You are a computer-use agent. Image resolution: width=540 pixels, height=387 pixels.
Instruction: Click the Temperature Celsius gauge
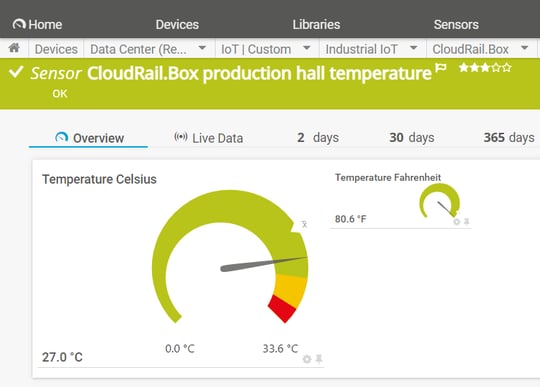[230, 257]
